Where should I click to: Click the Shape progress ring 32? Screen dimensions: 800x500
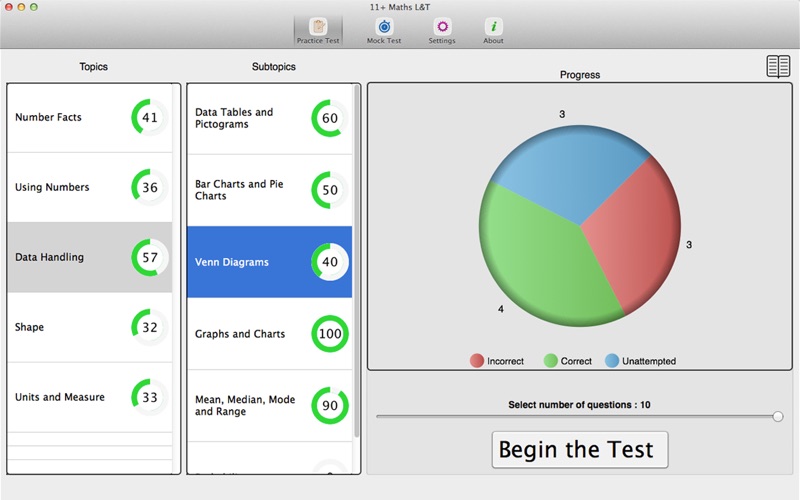pyautogui.click(x=149, y=327)
